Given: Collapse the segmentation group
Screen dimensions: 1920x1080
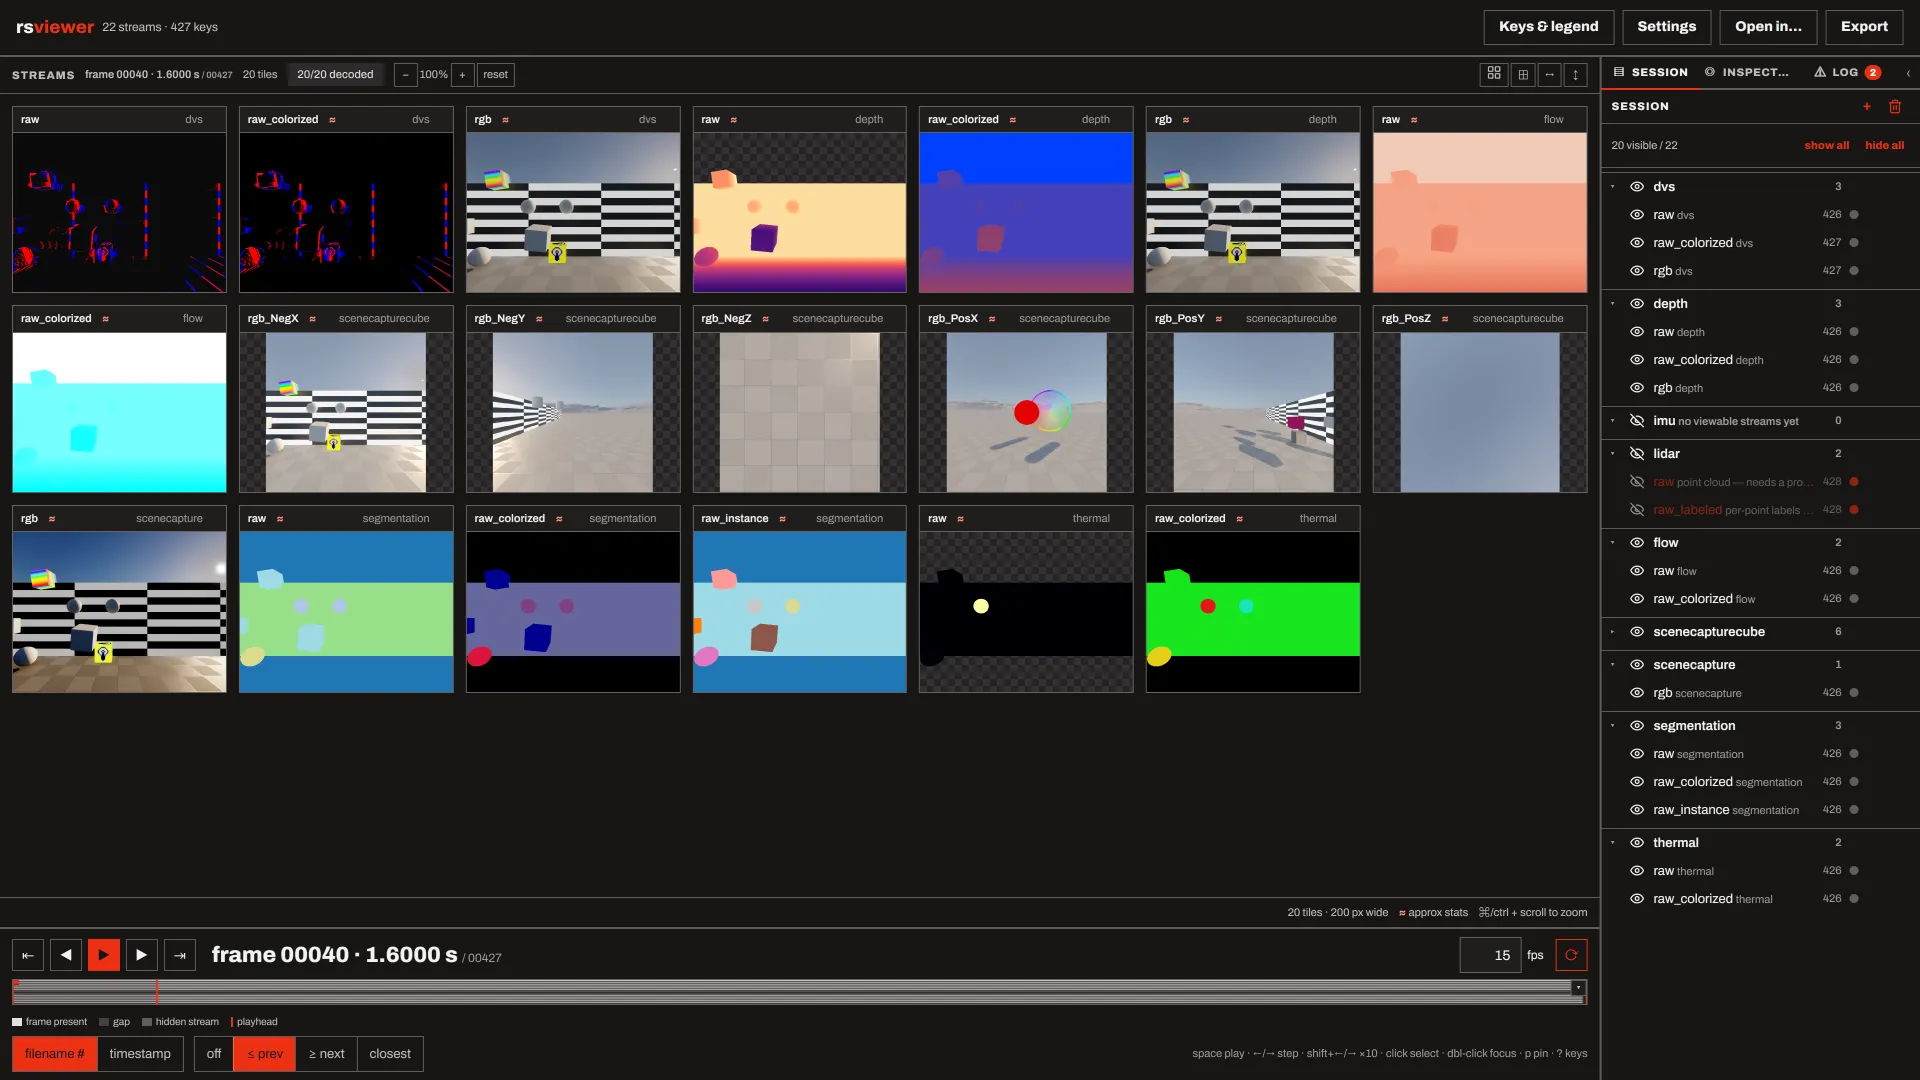Looking at the screenshot, I should [1613, 726].
